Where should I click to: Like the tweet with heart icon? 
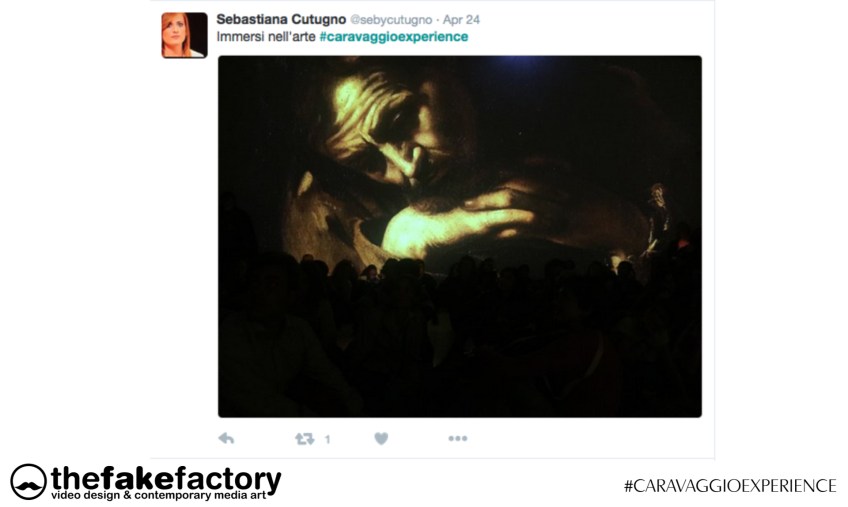381,439
